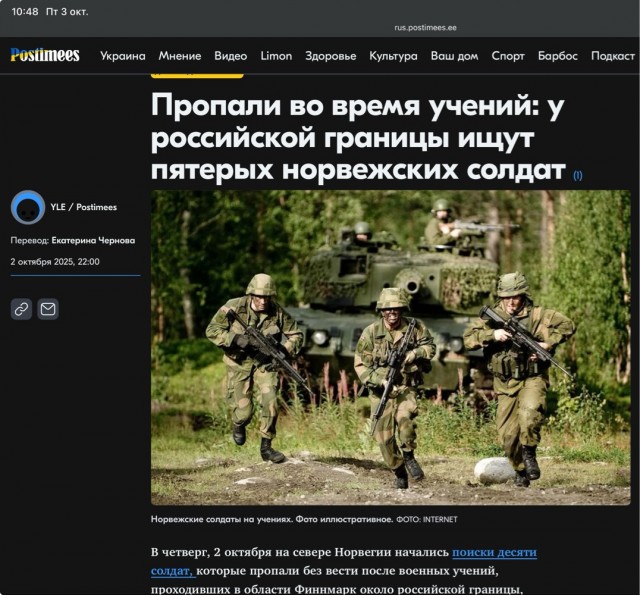Open comments count link after headline
640x595 pixels.
click(x=578, y=175)
